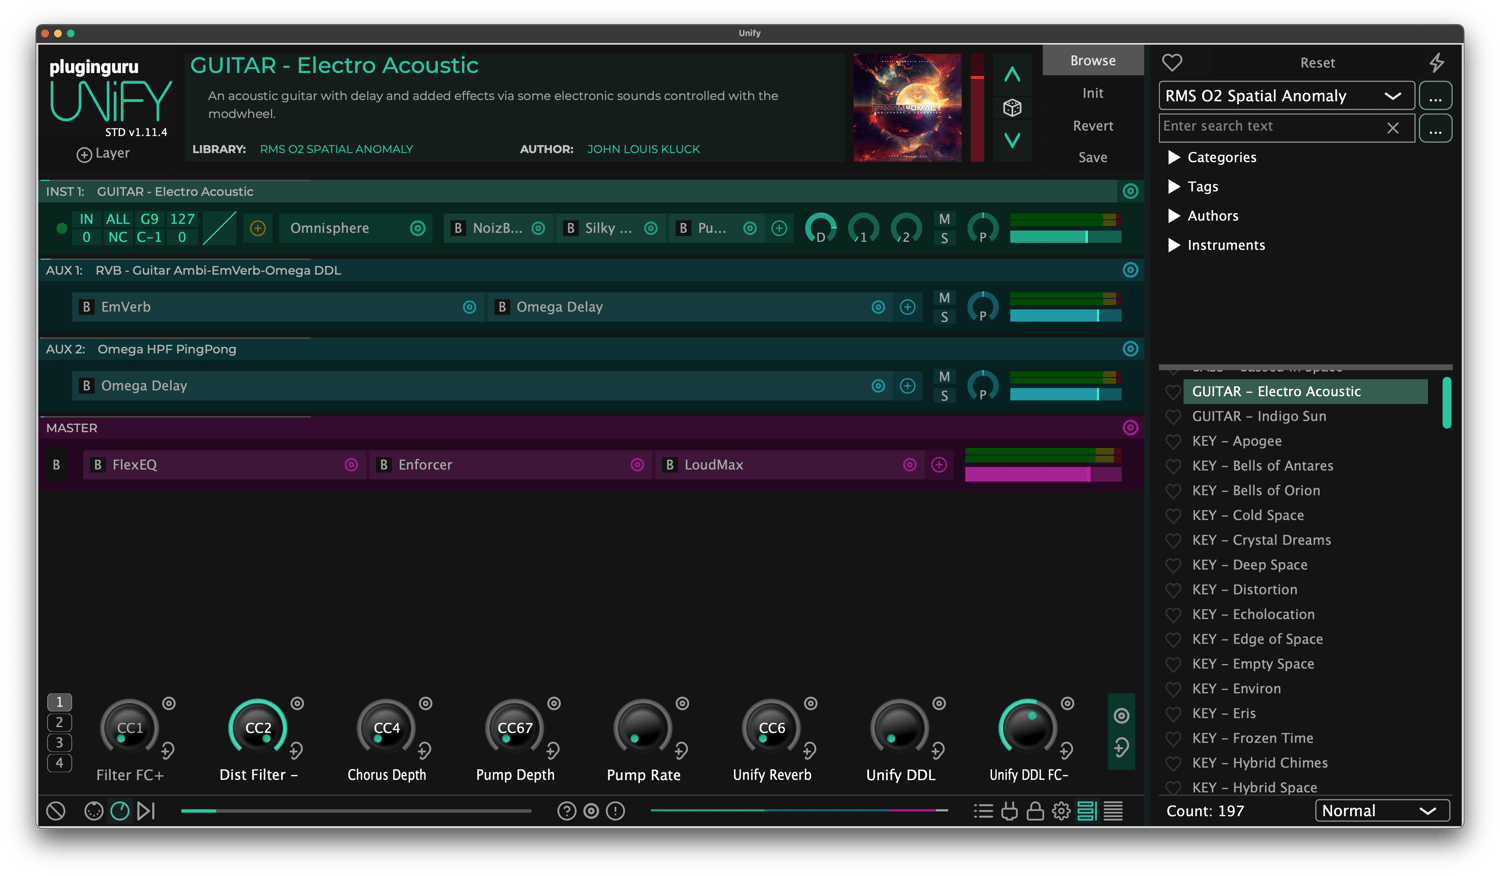The height and width of the screenshot is (876, 1500).
Task: Save the current patch
Action: pos(1093,158)
